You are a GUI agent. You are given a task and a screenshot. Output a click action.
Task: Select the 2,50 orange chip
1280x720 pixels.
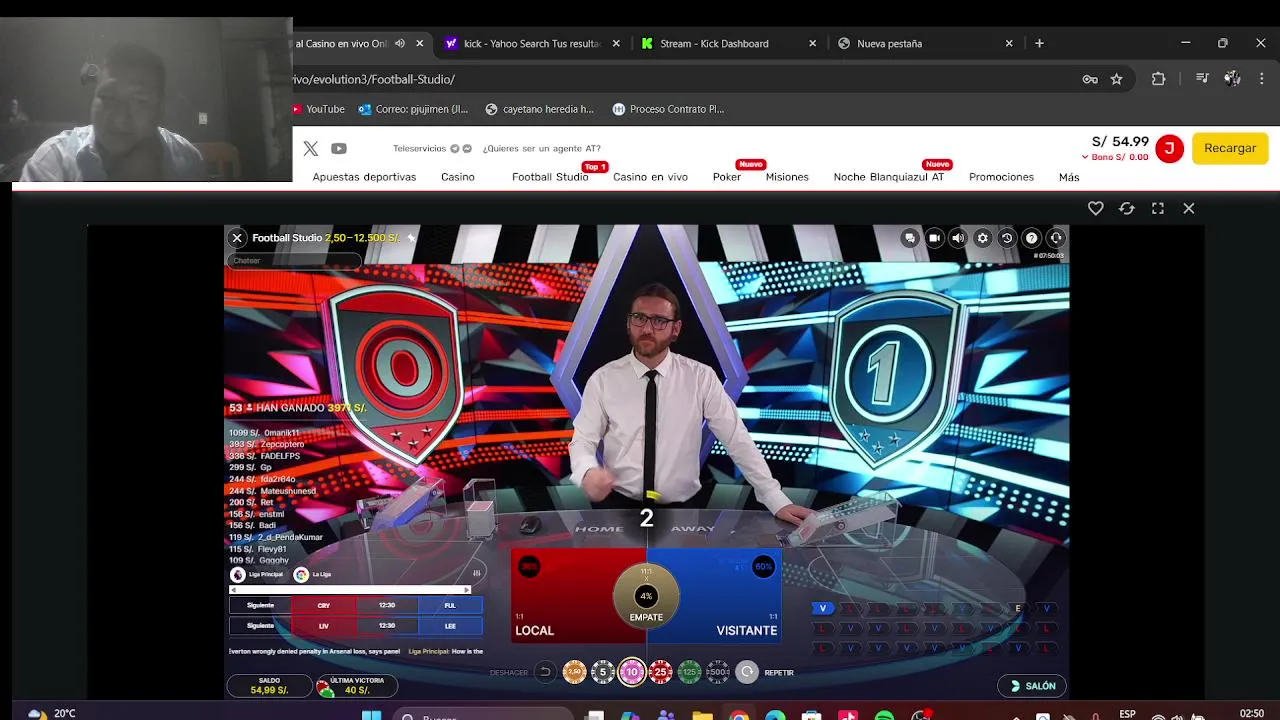pos(574,672)
